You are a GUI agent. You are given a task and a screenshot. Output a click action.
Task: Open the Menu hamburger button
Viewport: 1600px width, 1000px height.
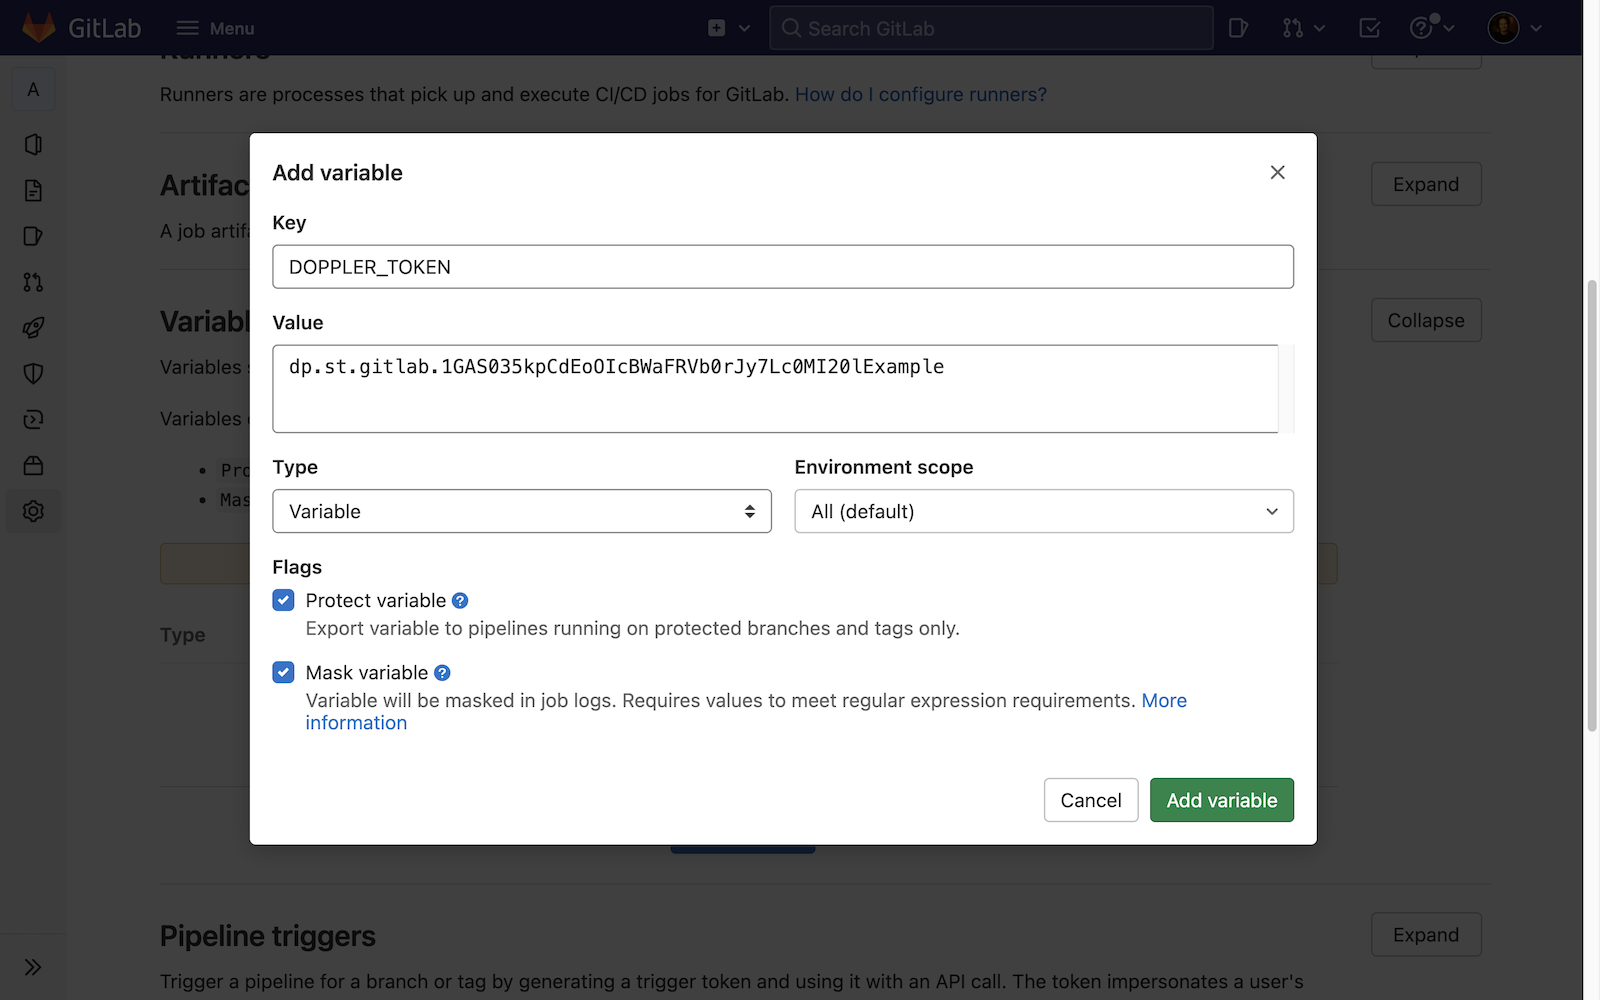pos(215,28)
